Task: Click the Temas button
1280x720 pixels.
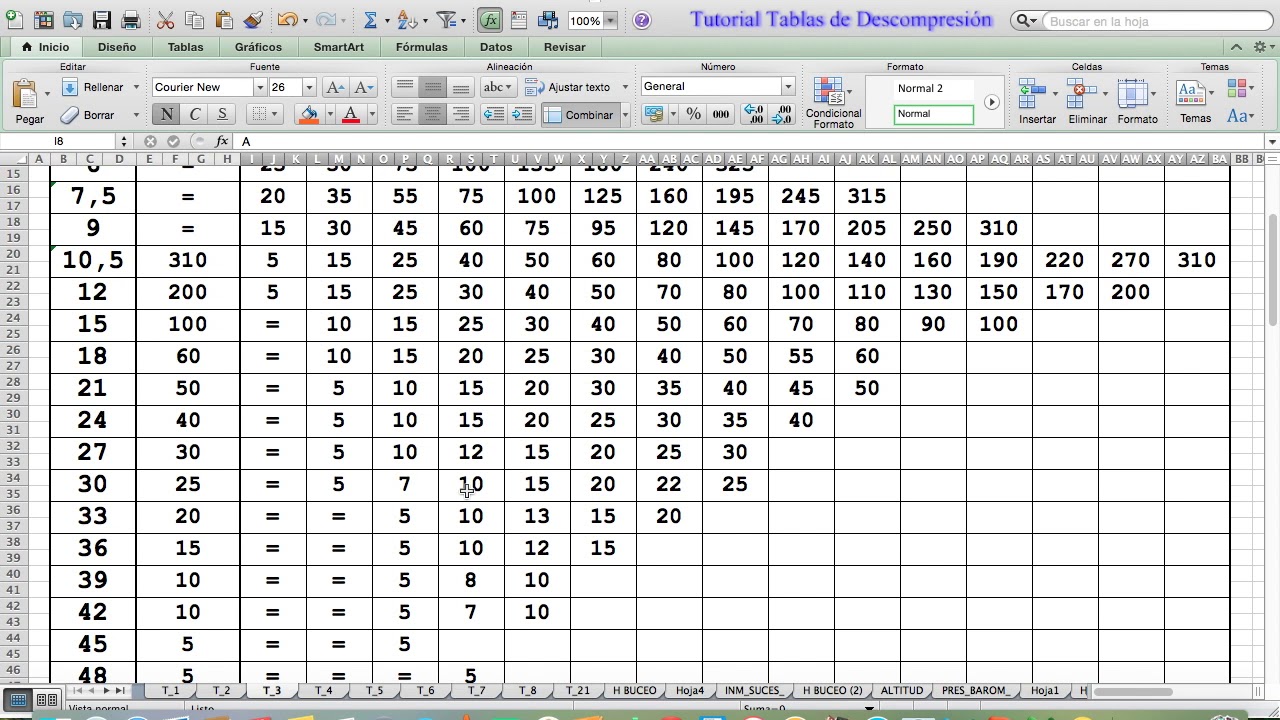Action: point(1195,101)
